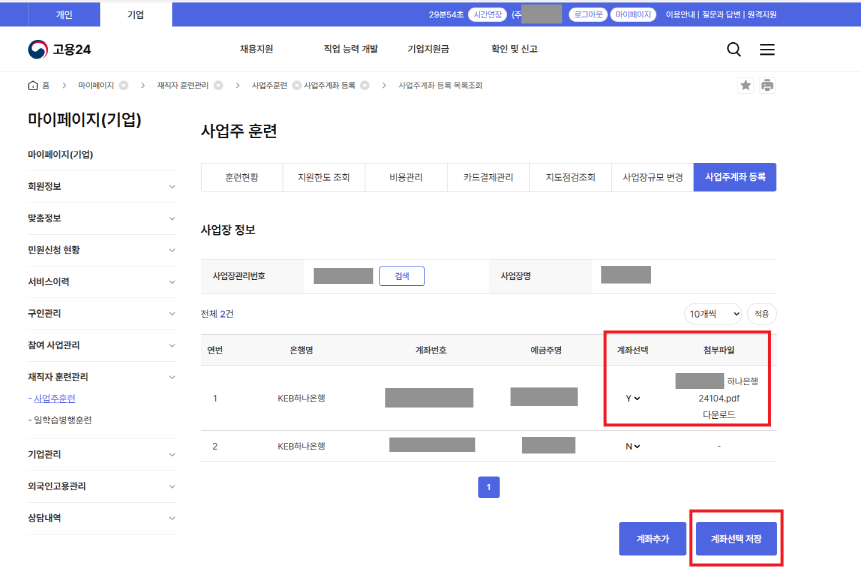The image size is (861, 581).
Task: Click the 고용24 logo
Action: (60, 49)
